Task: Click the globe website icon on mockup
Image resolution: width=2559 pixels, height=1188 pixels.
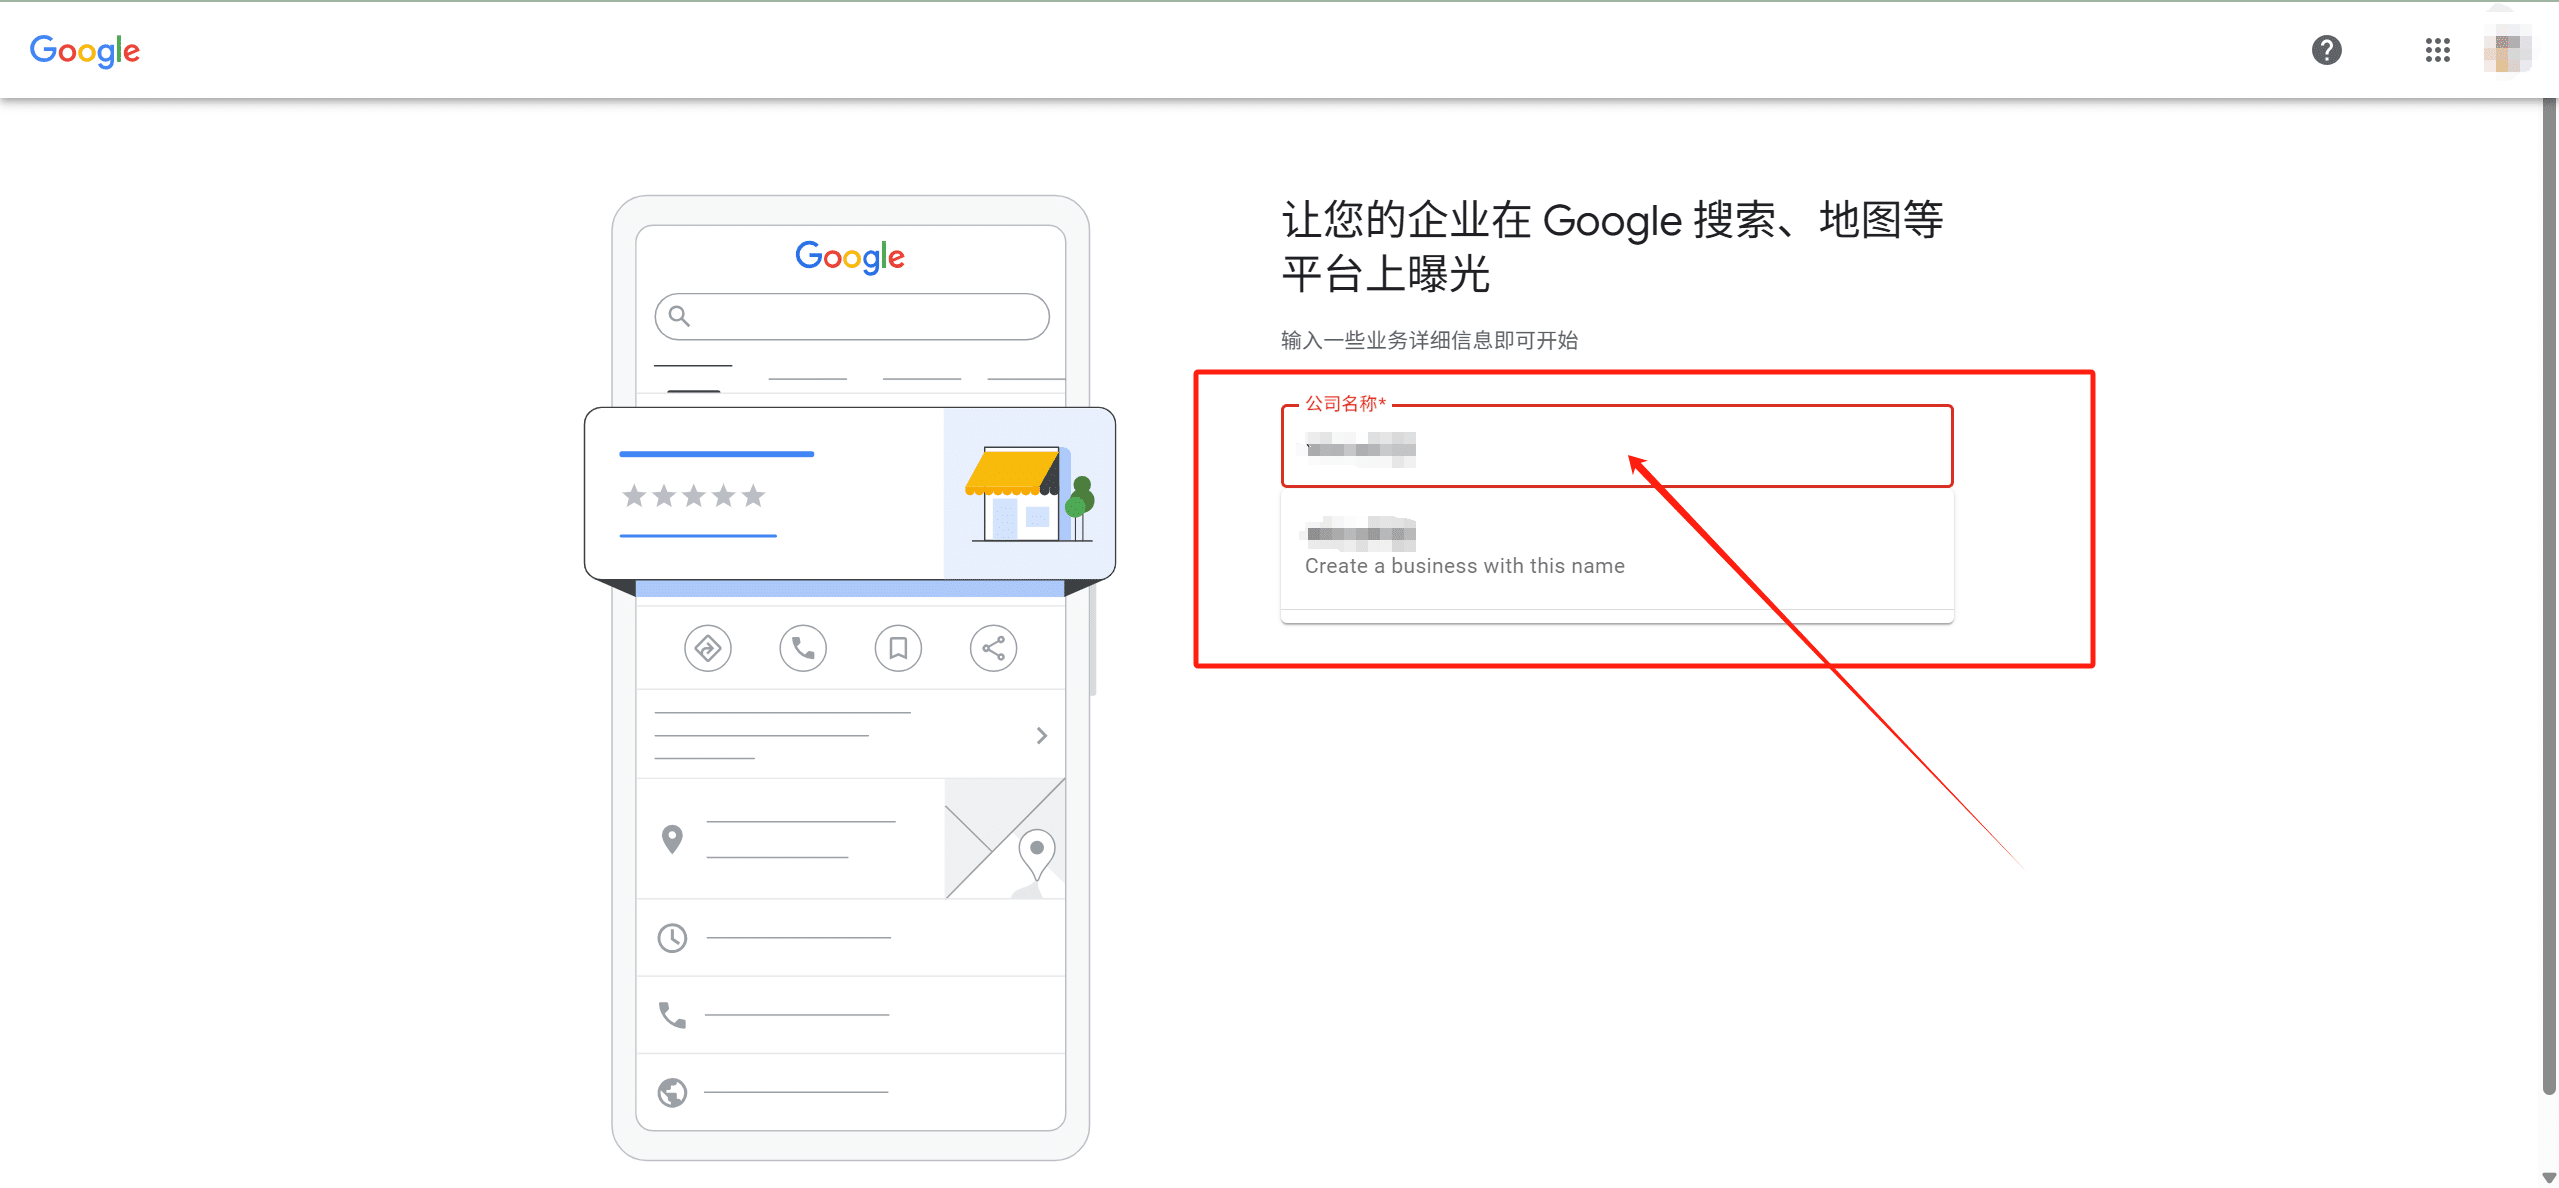Action: click(672, 1092)
